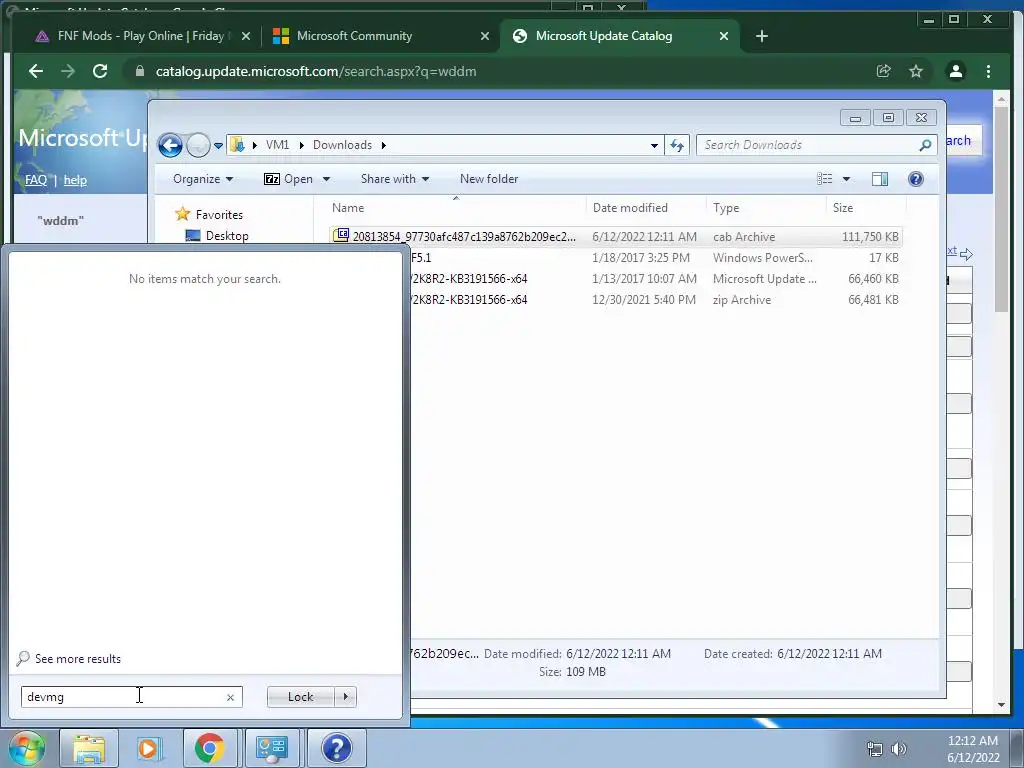
Task: Click the Lock button in Start menu
Action: coord(300,697)
